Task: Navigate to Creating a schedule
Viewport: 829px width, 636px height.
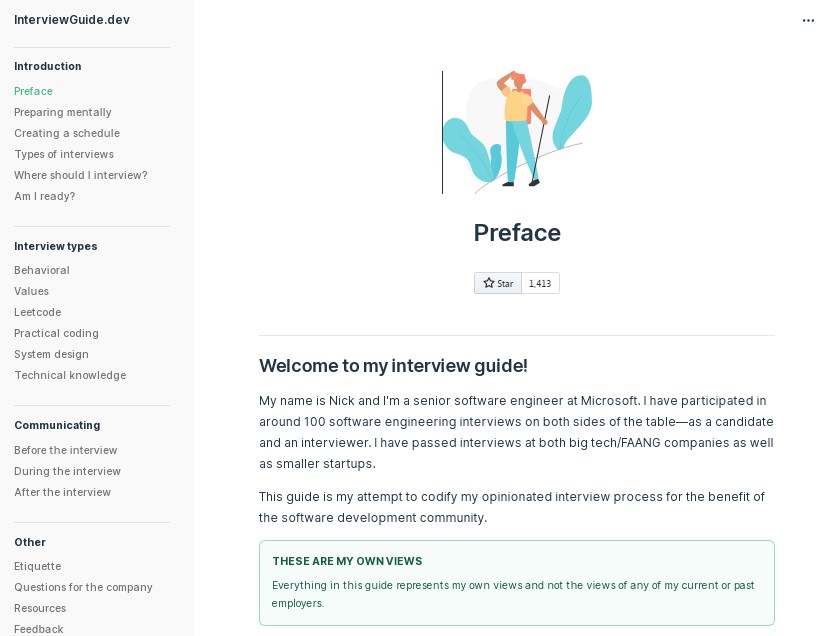Action: [67, 133]
